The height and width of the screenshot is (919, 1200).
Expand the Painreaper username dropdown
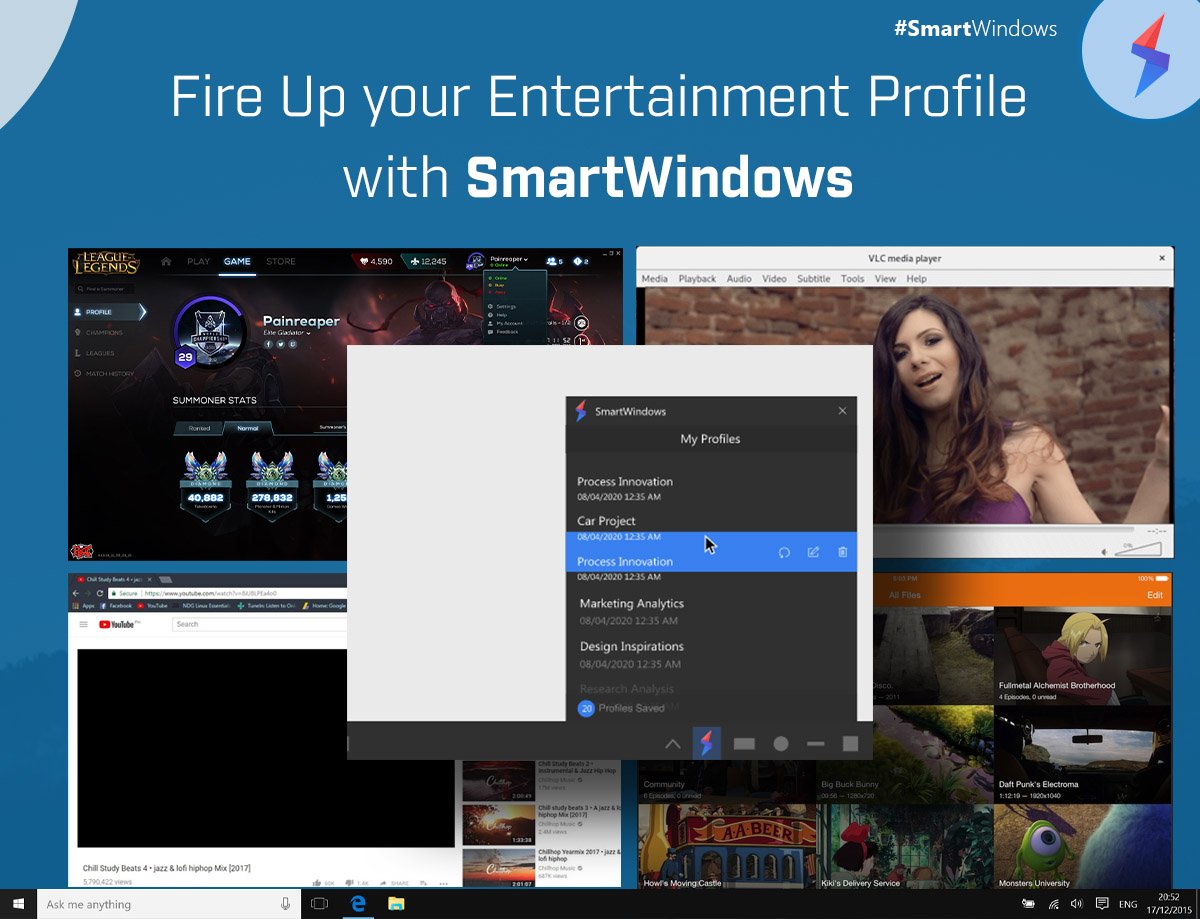(525, 259)
